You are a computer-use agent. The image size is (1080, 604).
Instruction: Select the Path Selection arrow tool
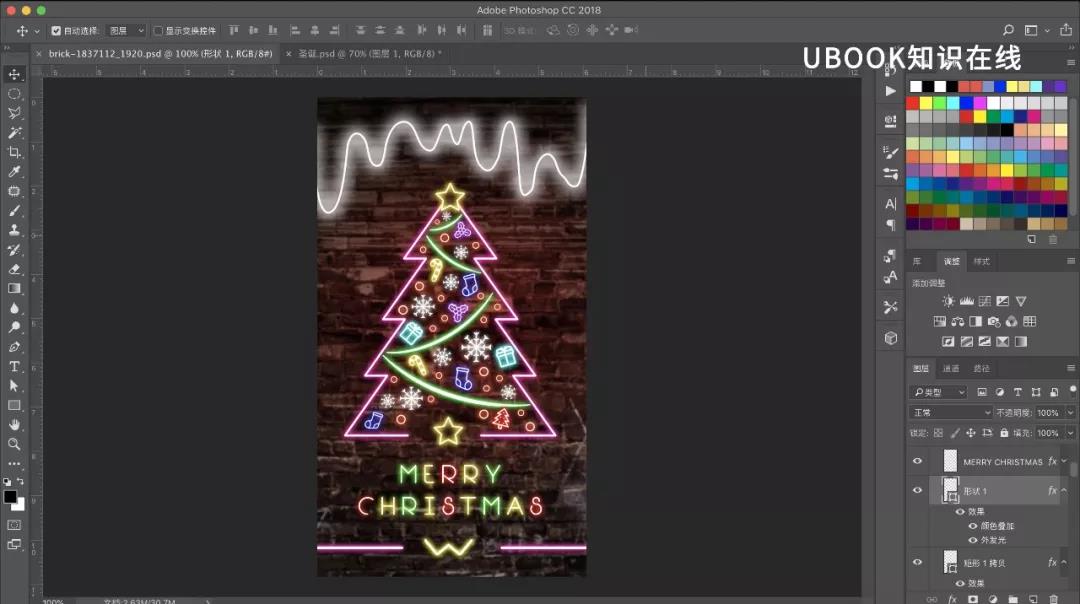[14, 386]
